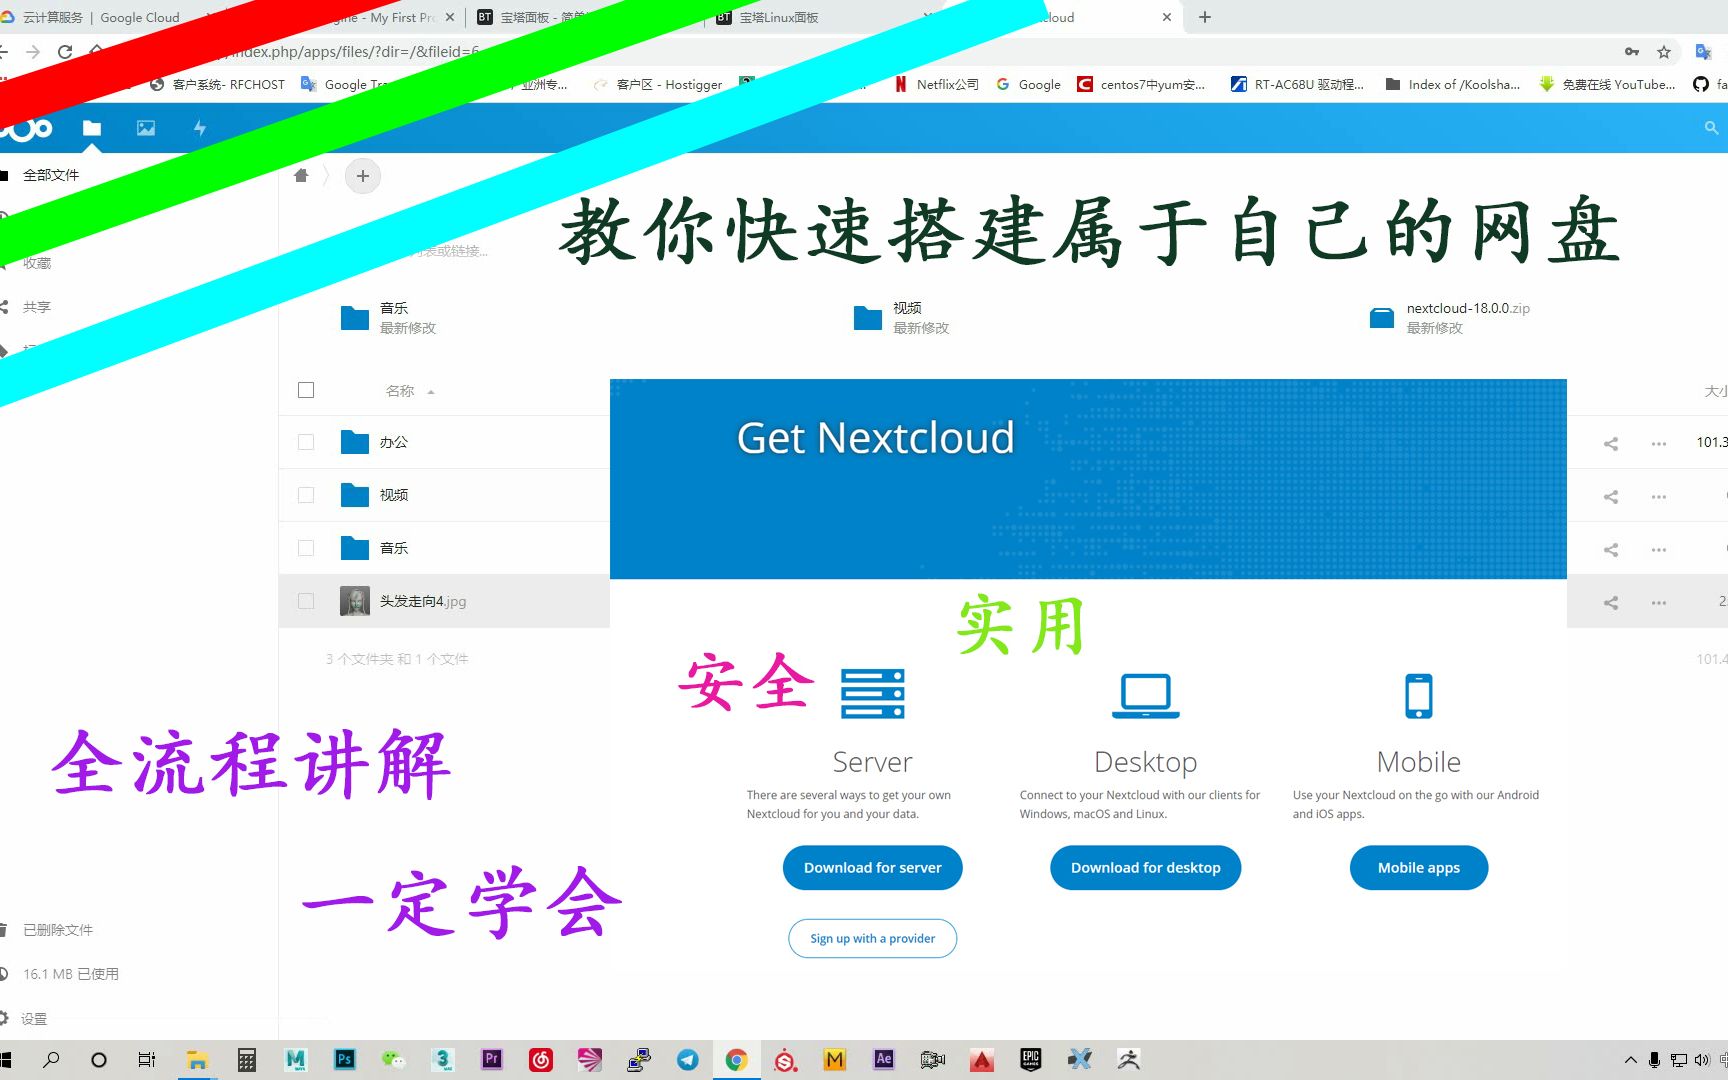Open the 办公 folder in file list
The height and width of the screenshot is (1080, 1728).
[394, 442]
